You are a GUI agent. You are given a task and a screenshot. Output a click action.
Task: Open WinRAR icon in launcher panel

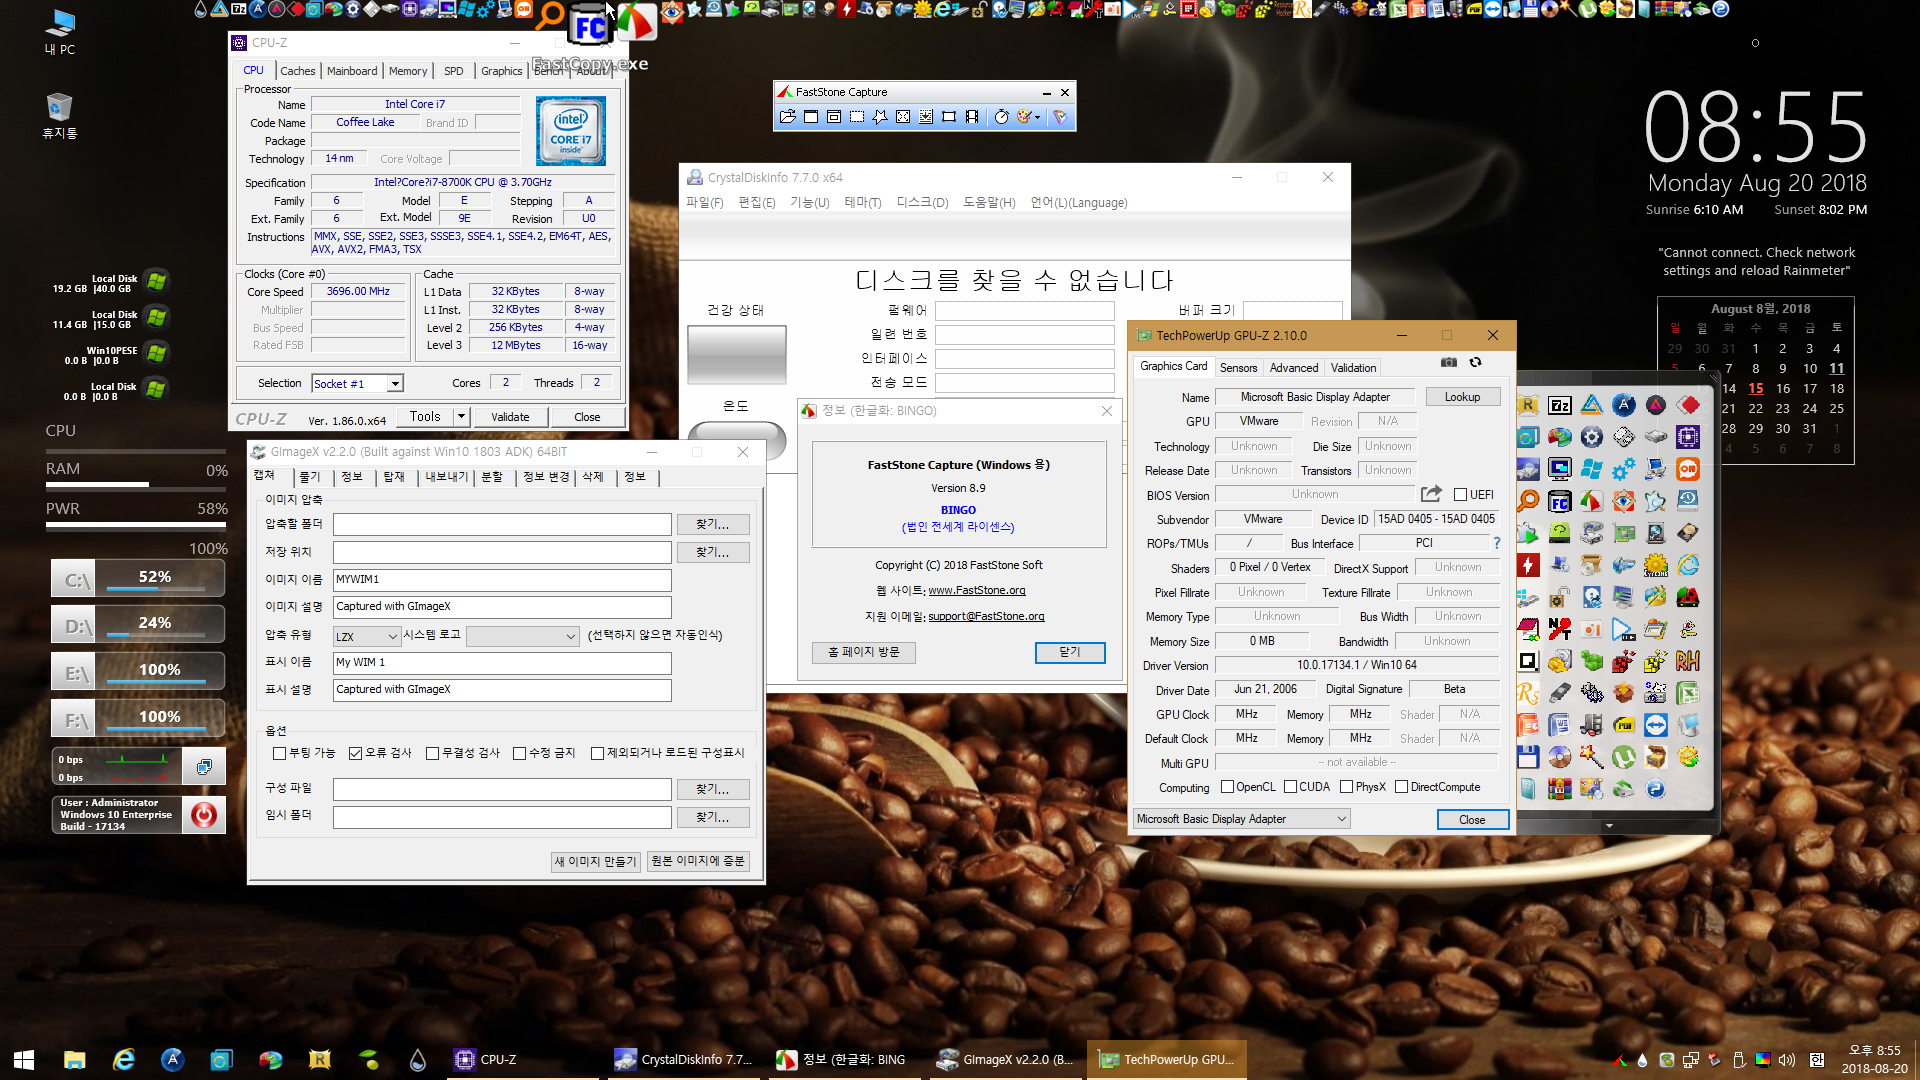[1560, 789]
